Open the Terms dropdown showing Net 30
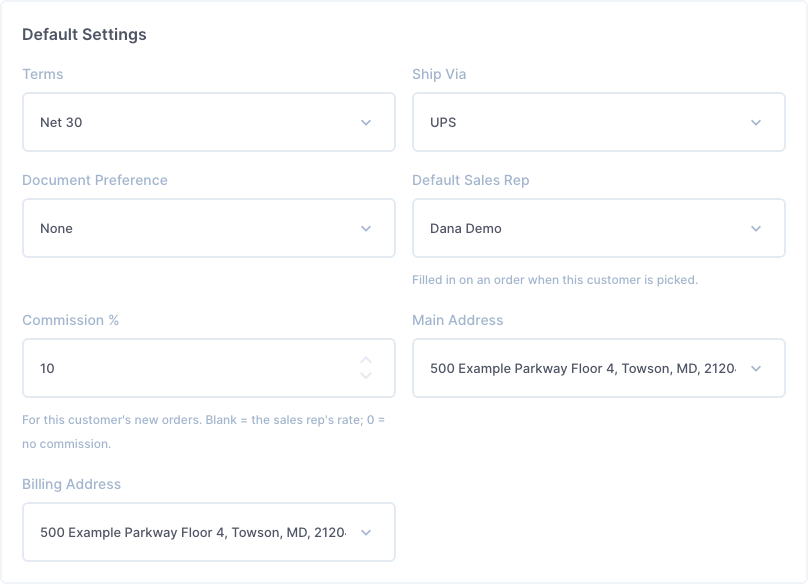Screen dimensions: 808x584 209,122
